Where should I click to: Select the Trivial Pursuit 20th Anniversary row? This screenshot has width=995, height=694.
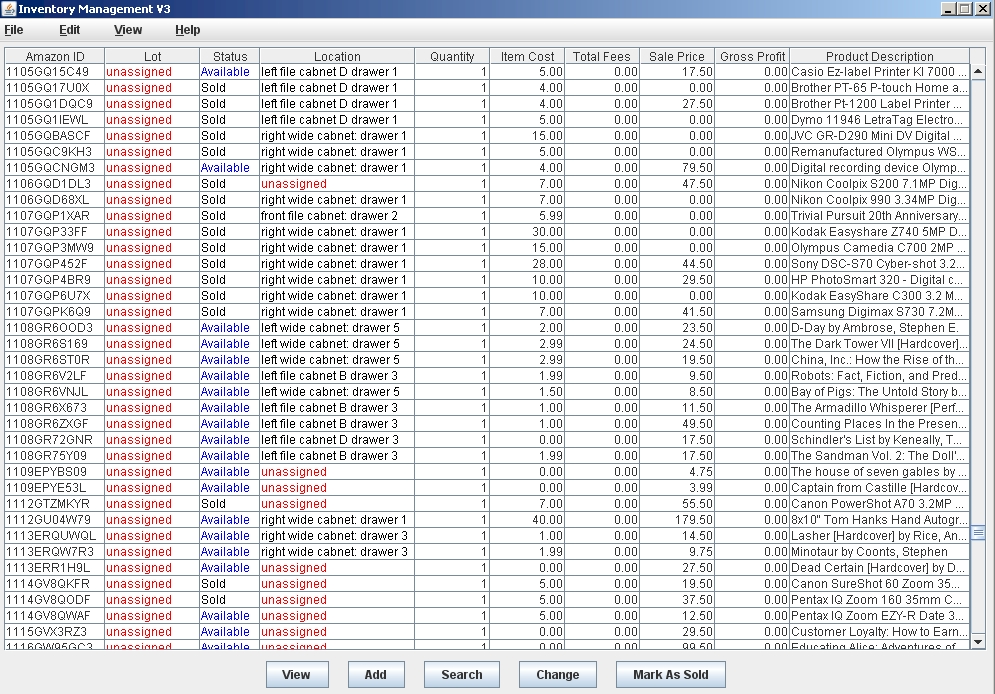[x=878, y=216]
